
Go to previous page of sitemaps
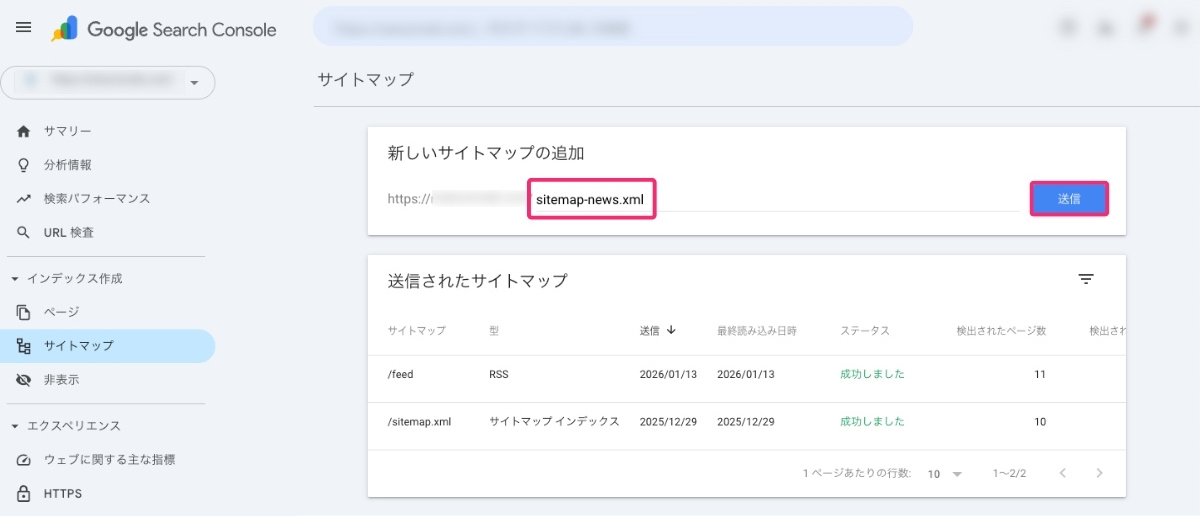(x=1063, y=473)
